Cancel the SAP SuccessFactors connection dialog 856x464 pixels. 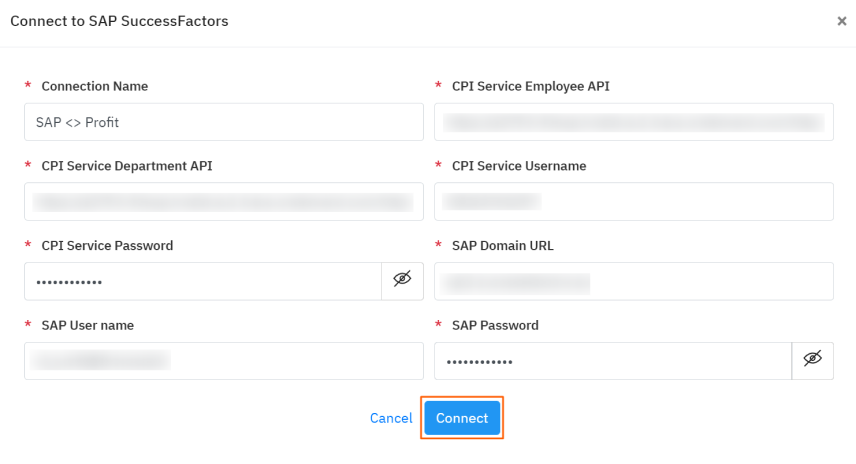pos(391,418)
